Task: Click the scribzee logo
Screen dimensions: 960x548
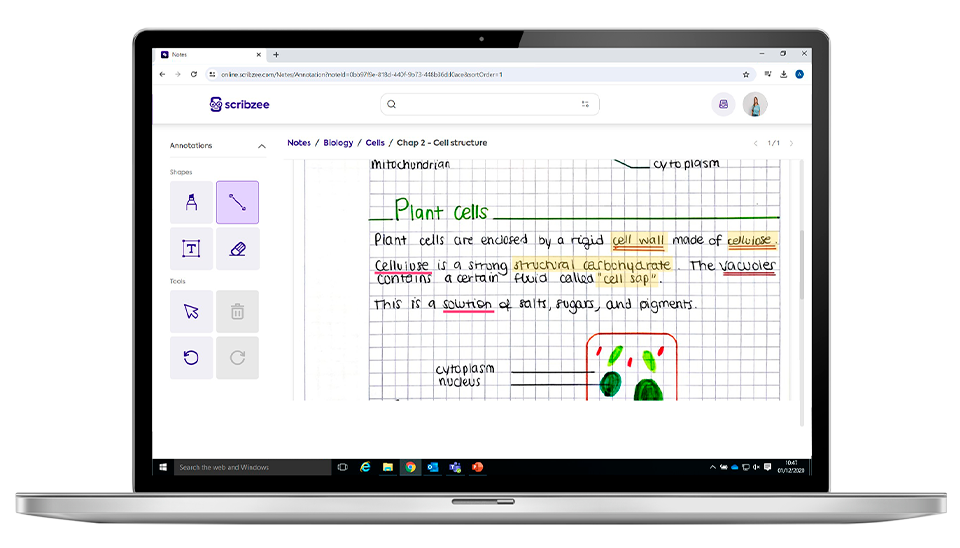Action: [x=239, y=104]
